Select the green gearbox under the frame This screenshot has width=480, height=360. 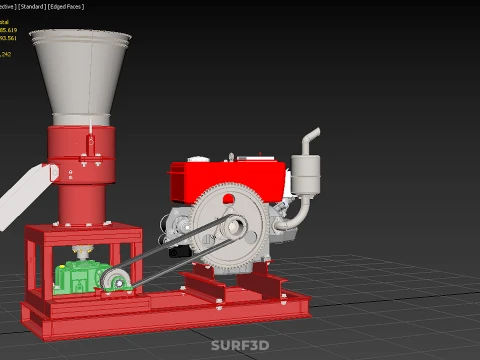pos(78,278)
